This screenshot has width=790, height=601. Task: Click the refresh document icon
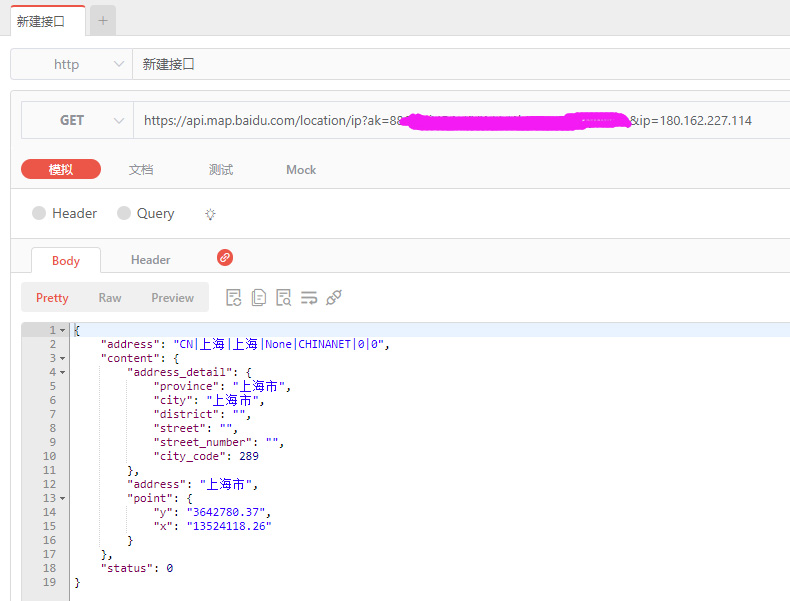(x=234, y=297)
